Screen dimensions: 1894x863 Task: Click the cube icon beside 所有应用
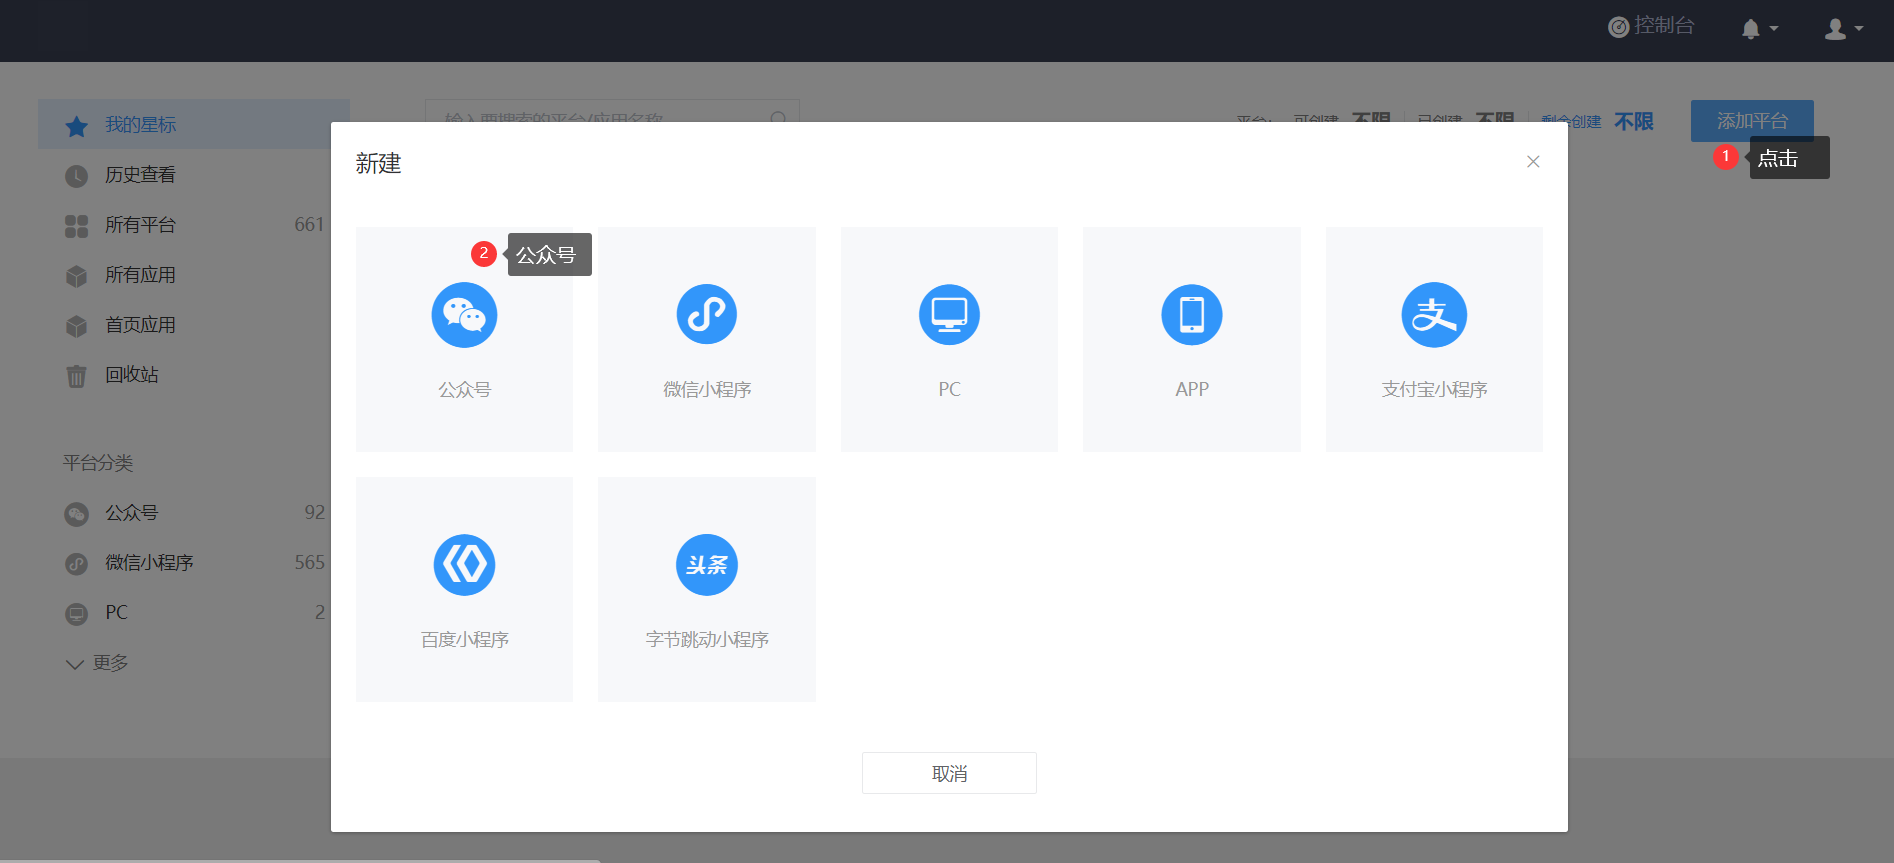[77, 276]
